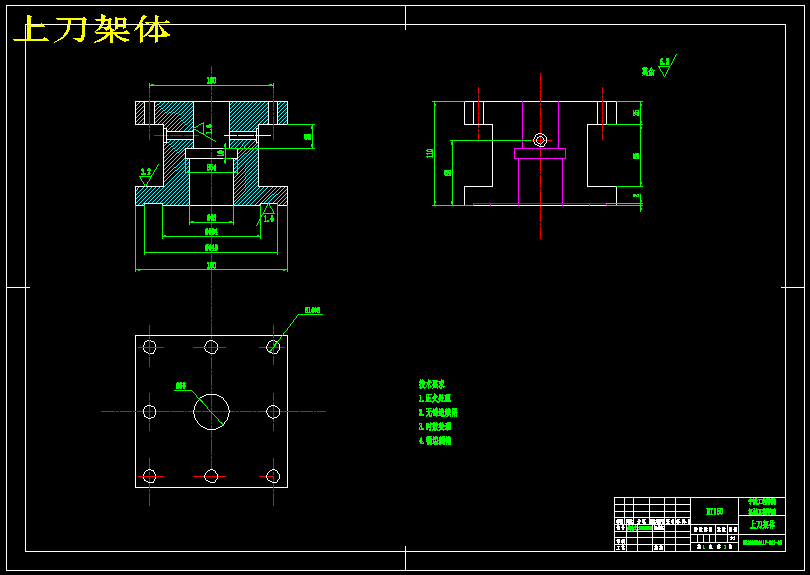
Task: Select the HT150 material cell in the title block
Action: tap(714, 511)
